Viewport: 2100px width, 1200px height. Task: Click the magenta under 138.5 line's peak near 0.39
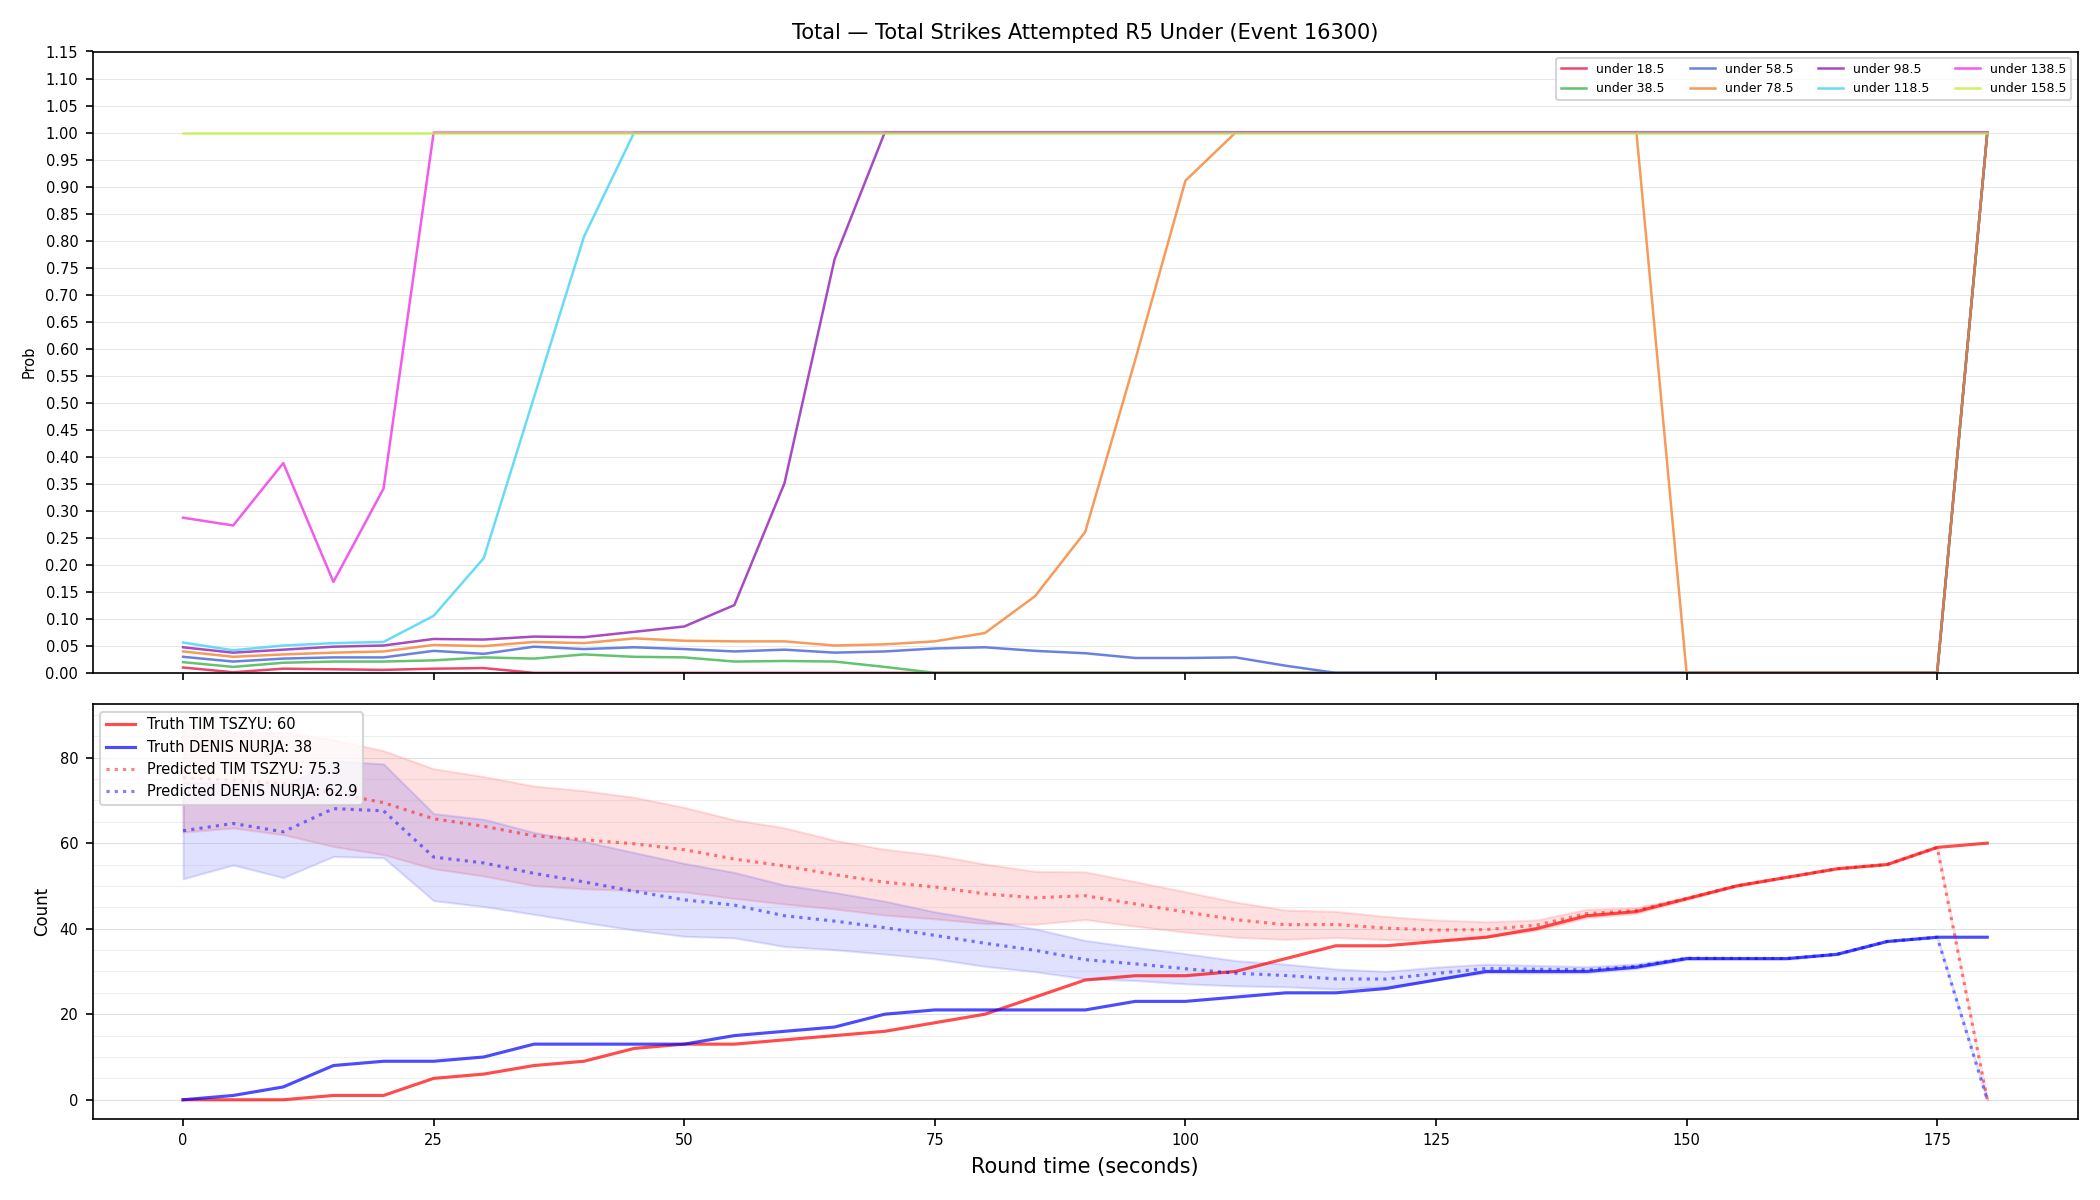283,463
